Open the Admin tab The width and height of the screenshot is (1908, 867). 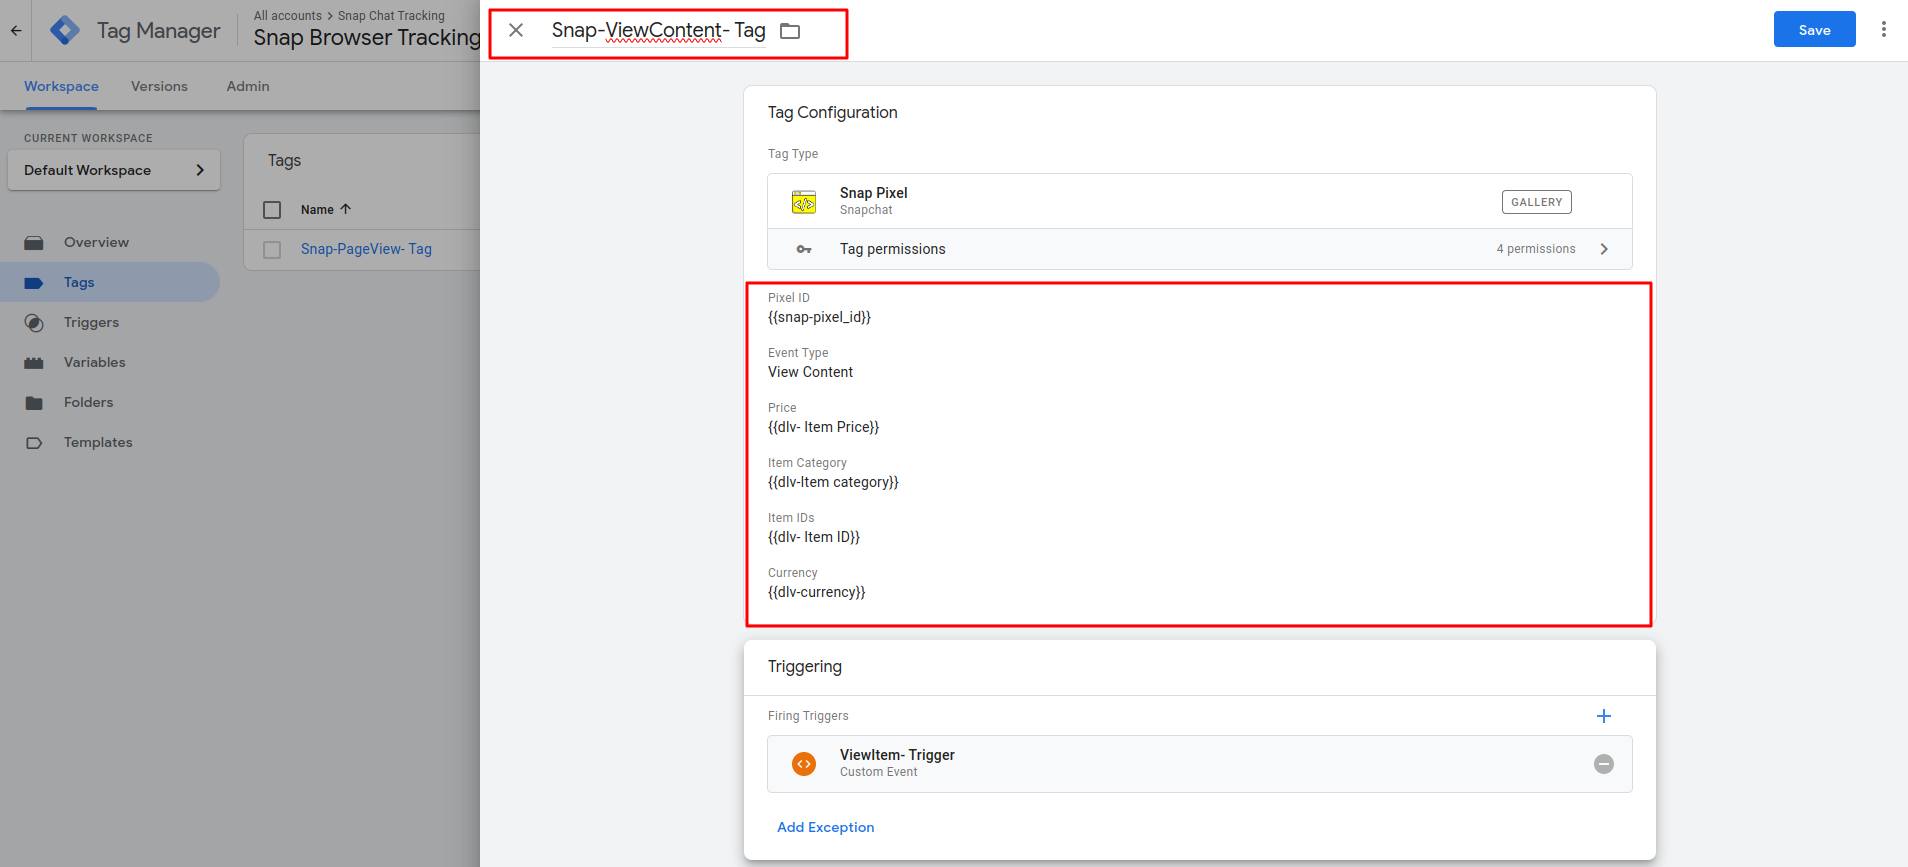coord(247,86)
